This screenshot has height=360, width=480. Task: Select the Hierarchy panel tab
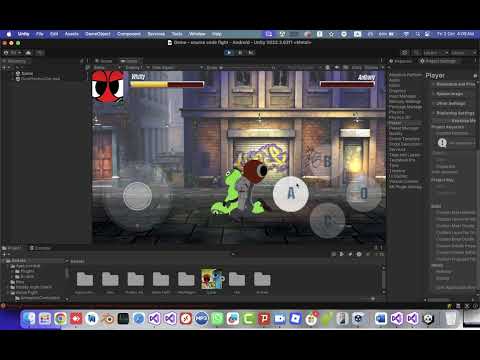(x=16, y=61)
